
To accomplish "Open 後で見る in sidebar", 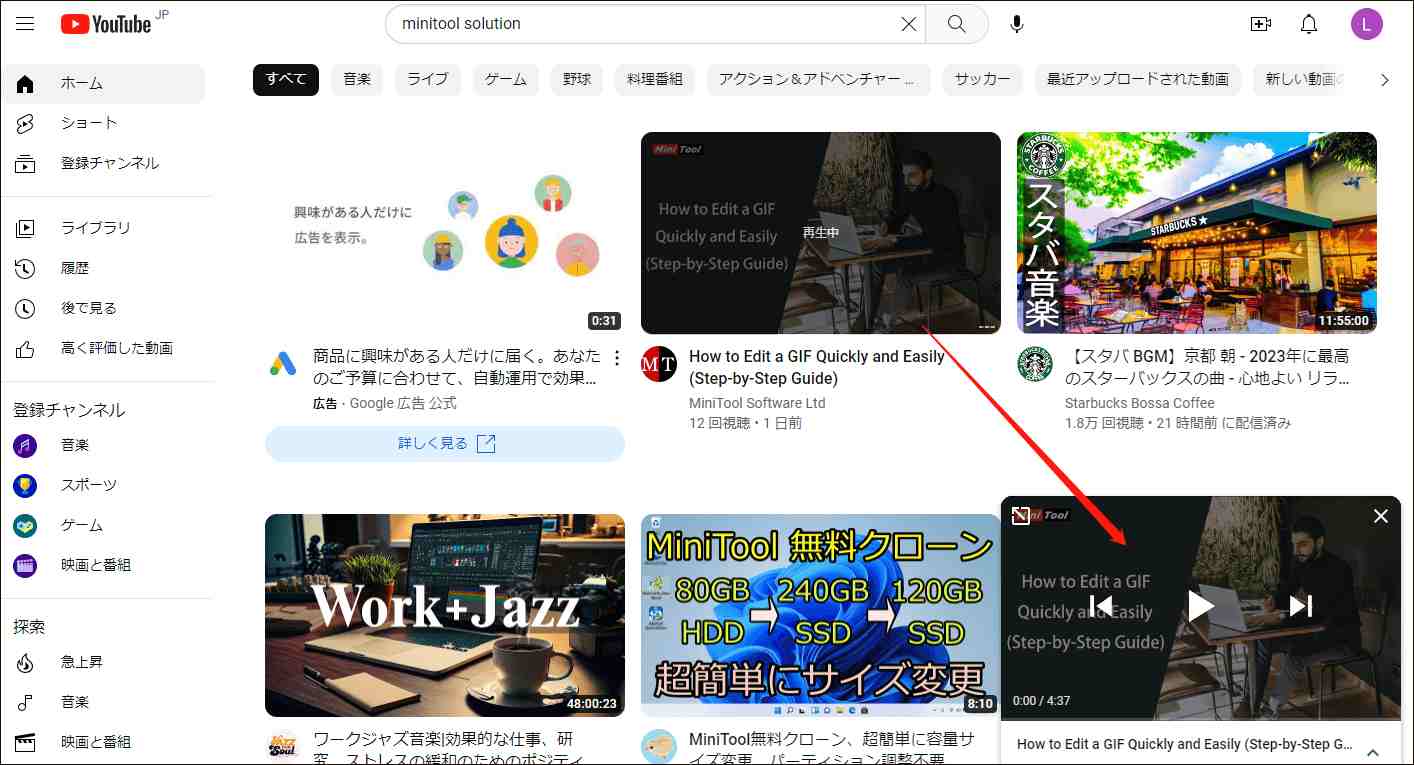I will point(104,308).
